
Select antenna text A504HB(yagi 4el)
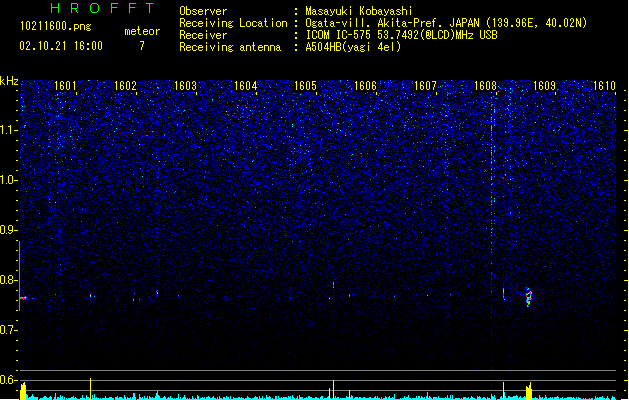353,47
